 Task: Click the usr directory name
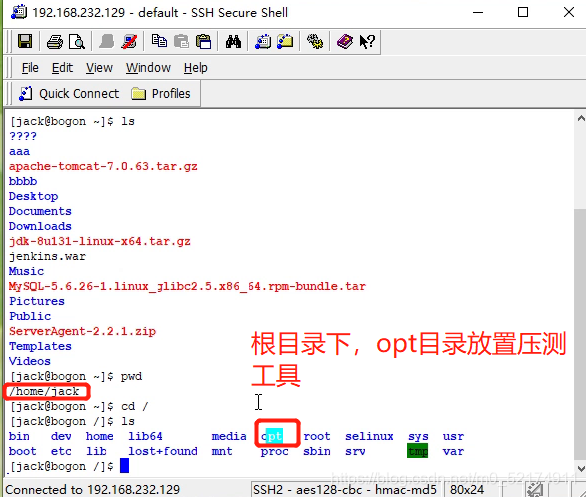click(x=453, y=436)
